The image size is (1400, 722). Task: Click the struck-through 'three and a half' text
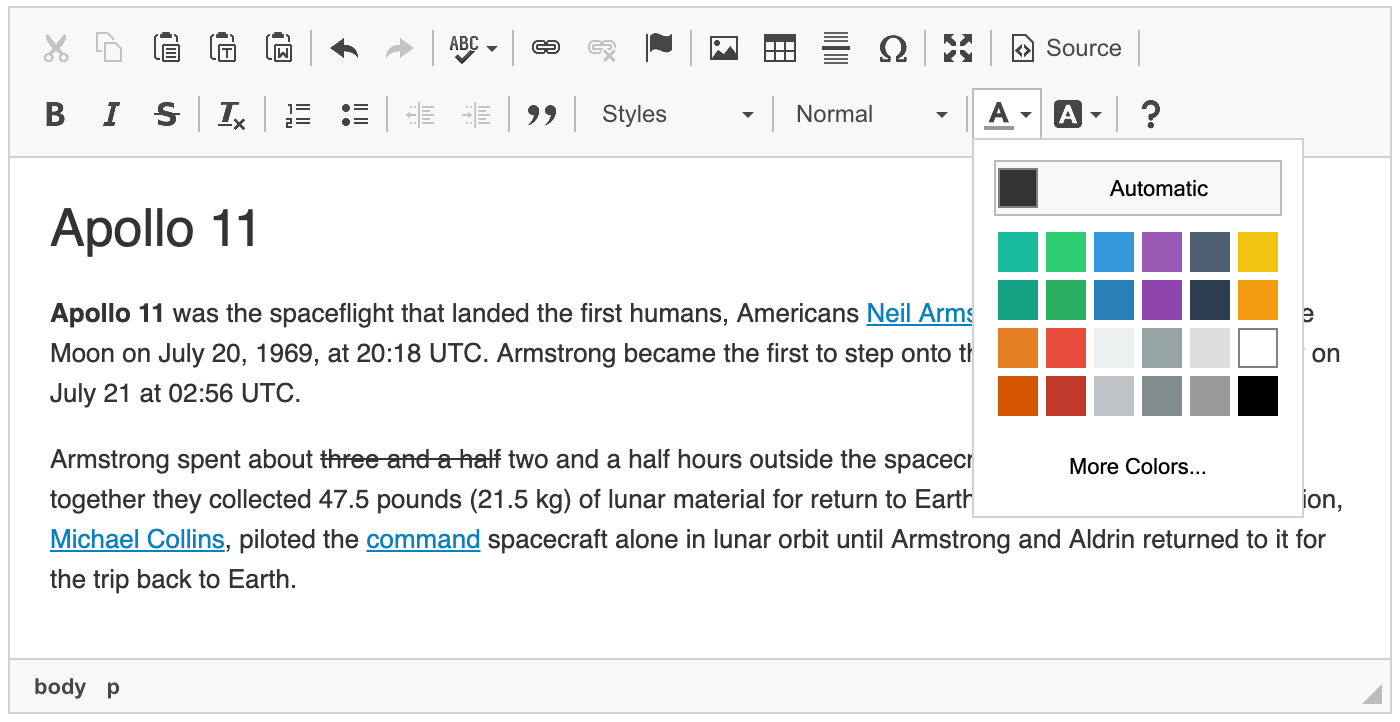click(410, 460)
